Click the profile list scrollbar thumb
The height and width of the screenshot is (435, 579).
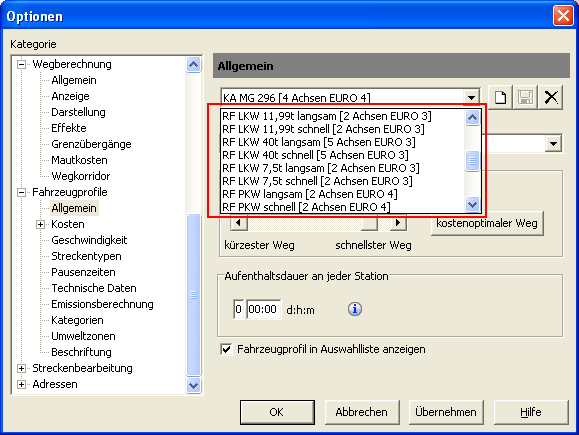click(x=472, y=161)
